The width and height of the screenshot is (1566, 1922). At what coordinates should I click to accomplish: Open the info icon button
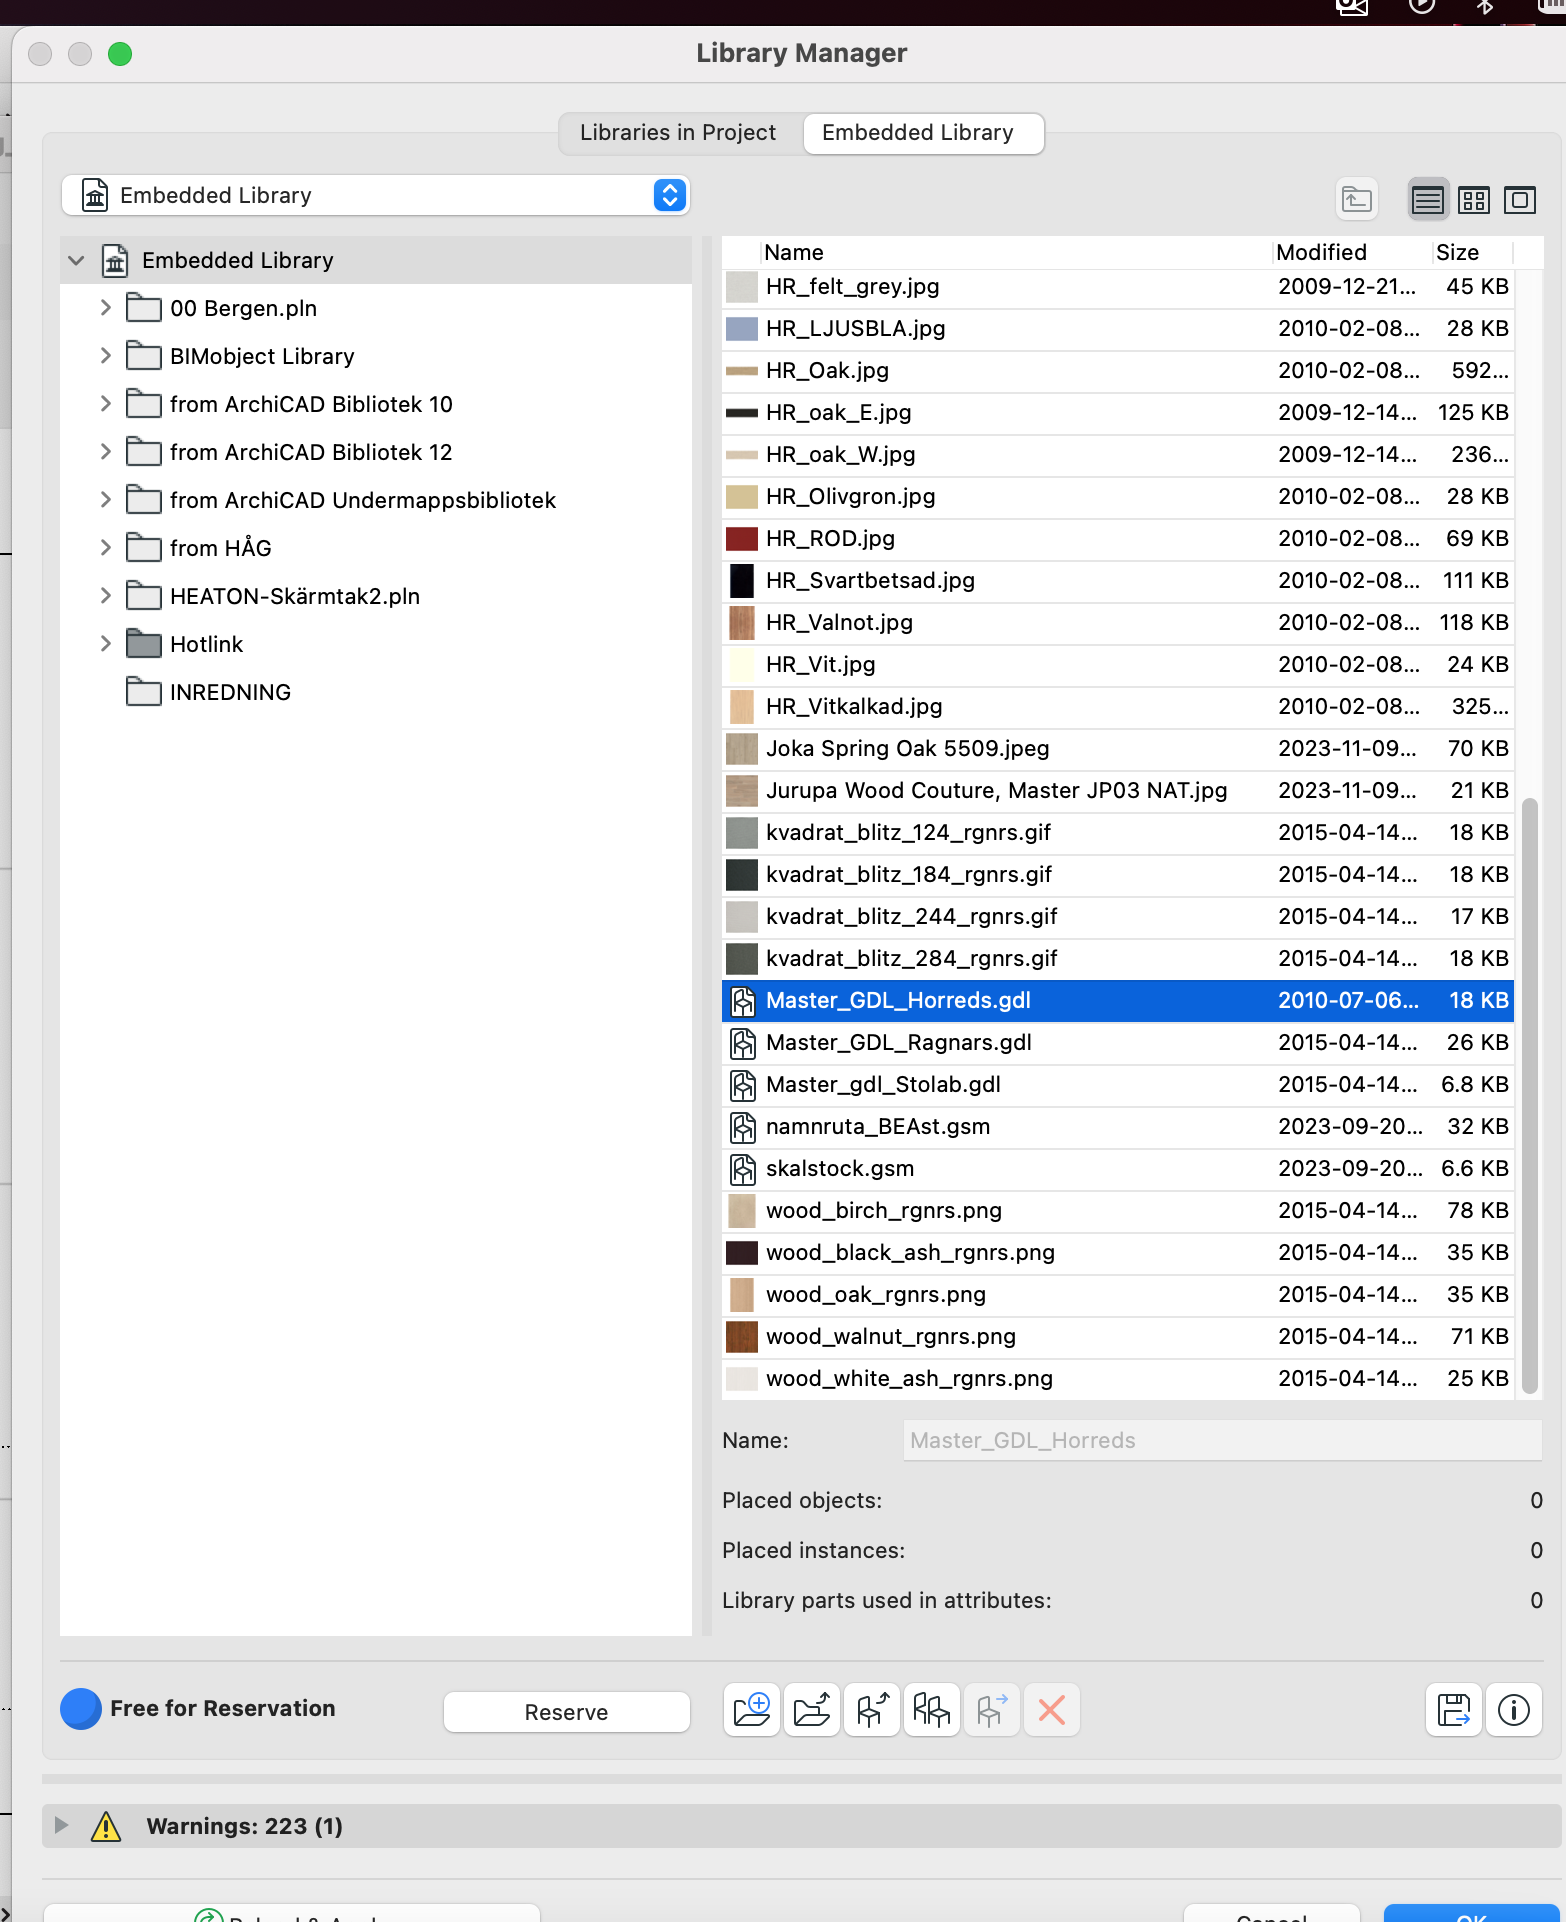pyautogui.click(x=1513, y=1710)
